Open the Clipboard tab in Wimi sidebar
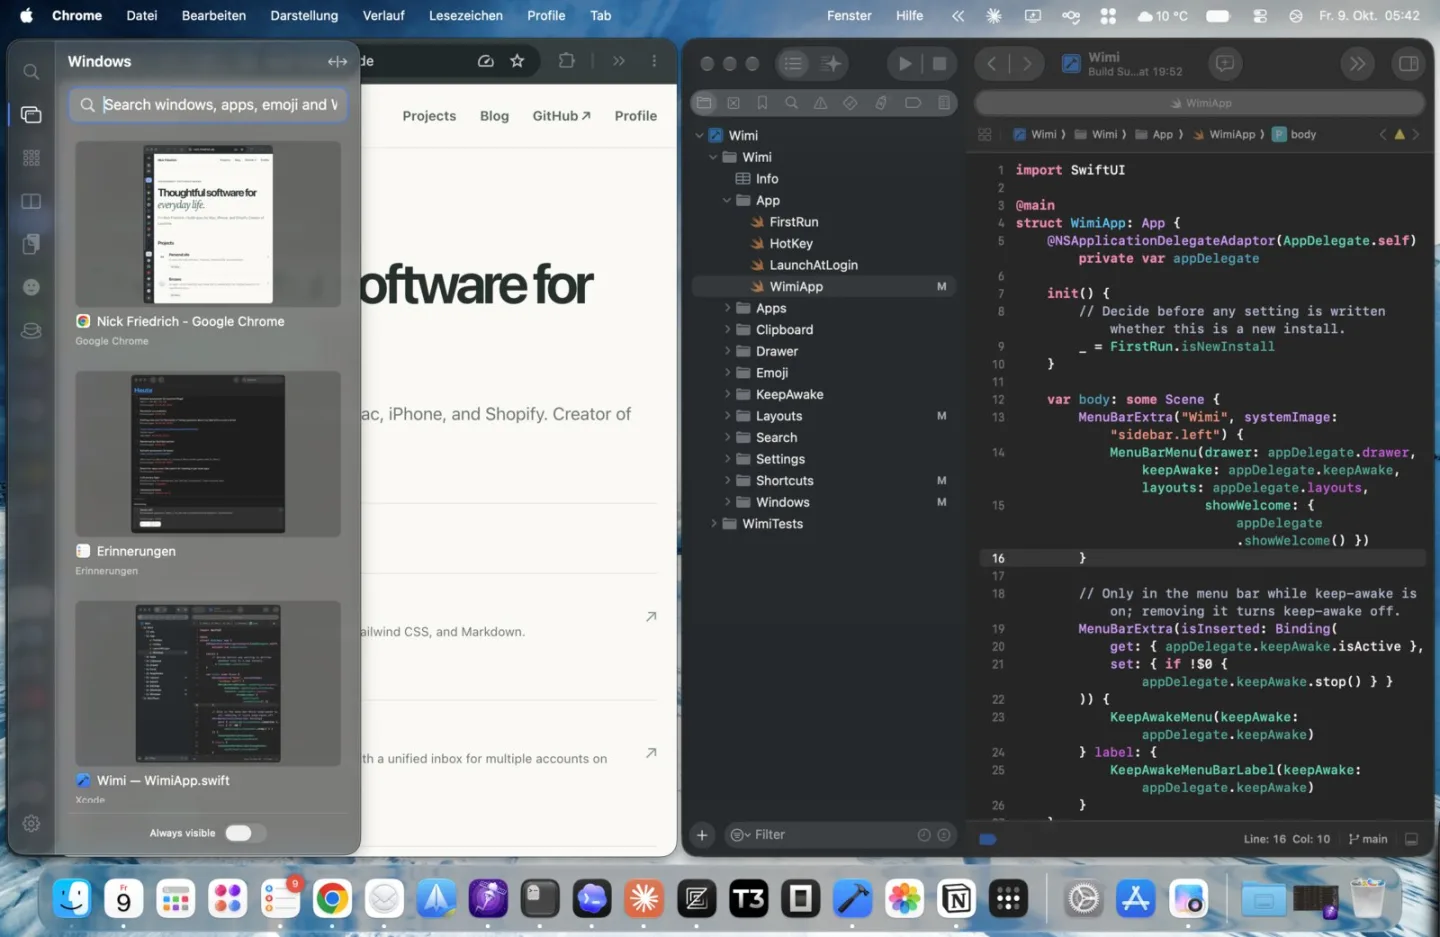This screenshot has height=937, width=1440. (31, 244)
